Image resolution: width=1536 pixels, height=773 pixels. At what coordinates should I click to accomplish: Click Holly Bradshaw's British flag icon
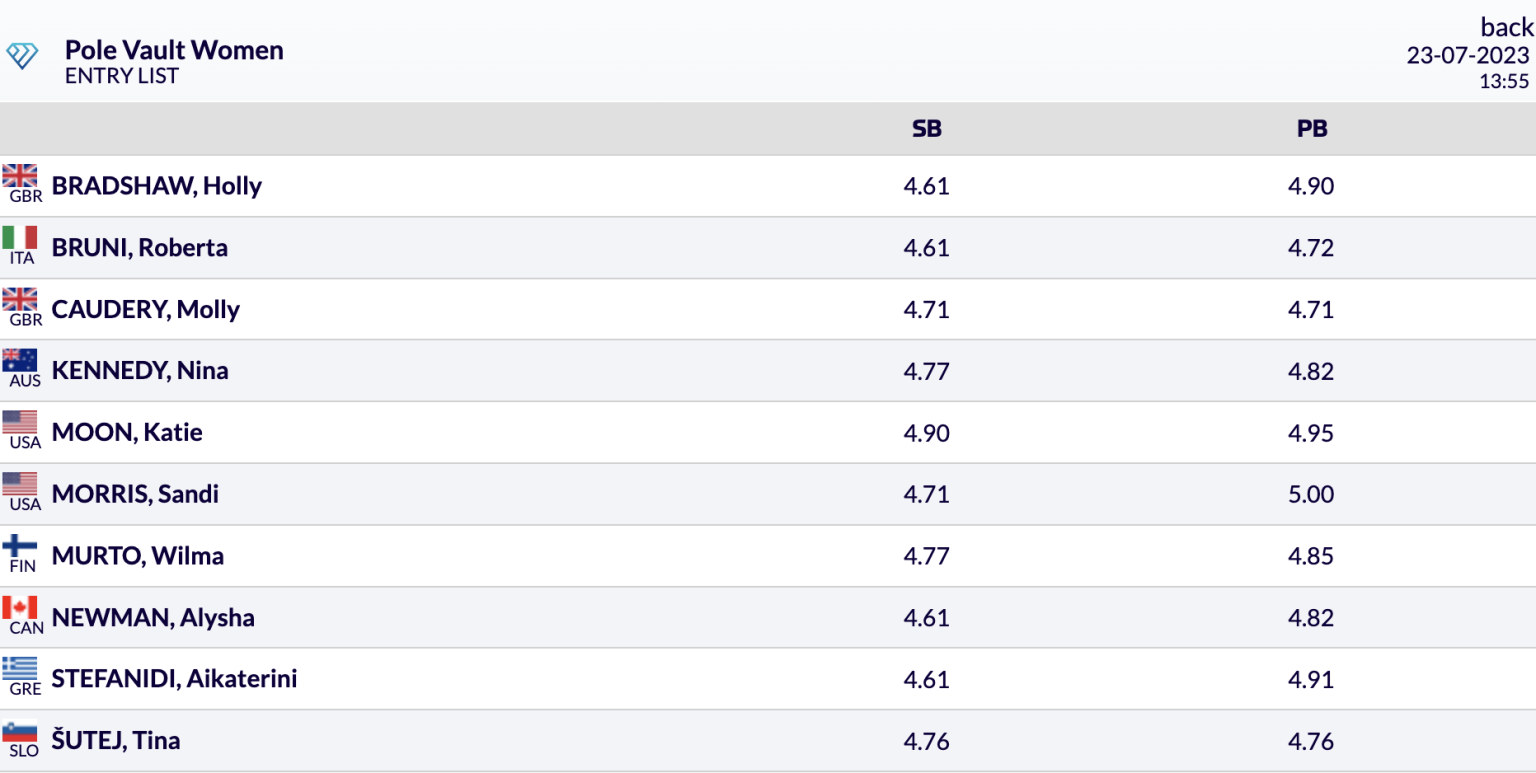(x=20, y=176)
